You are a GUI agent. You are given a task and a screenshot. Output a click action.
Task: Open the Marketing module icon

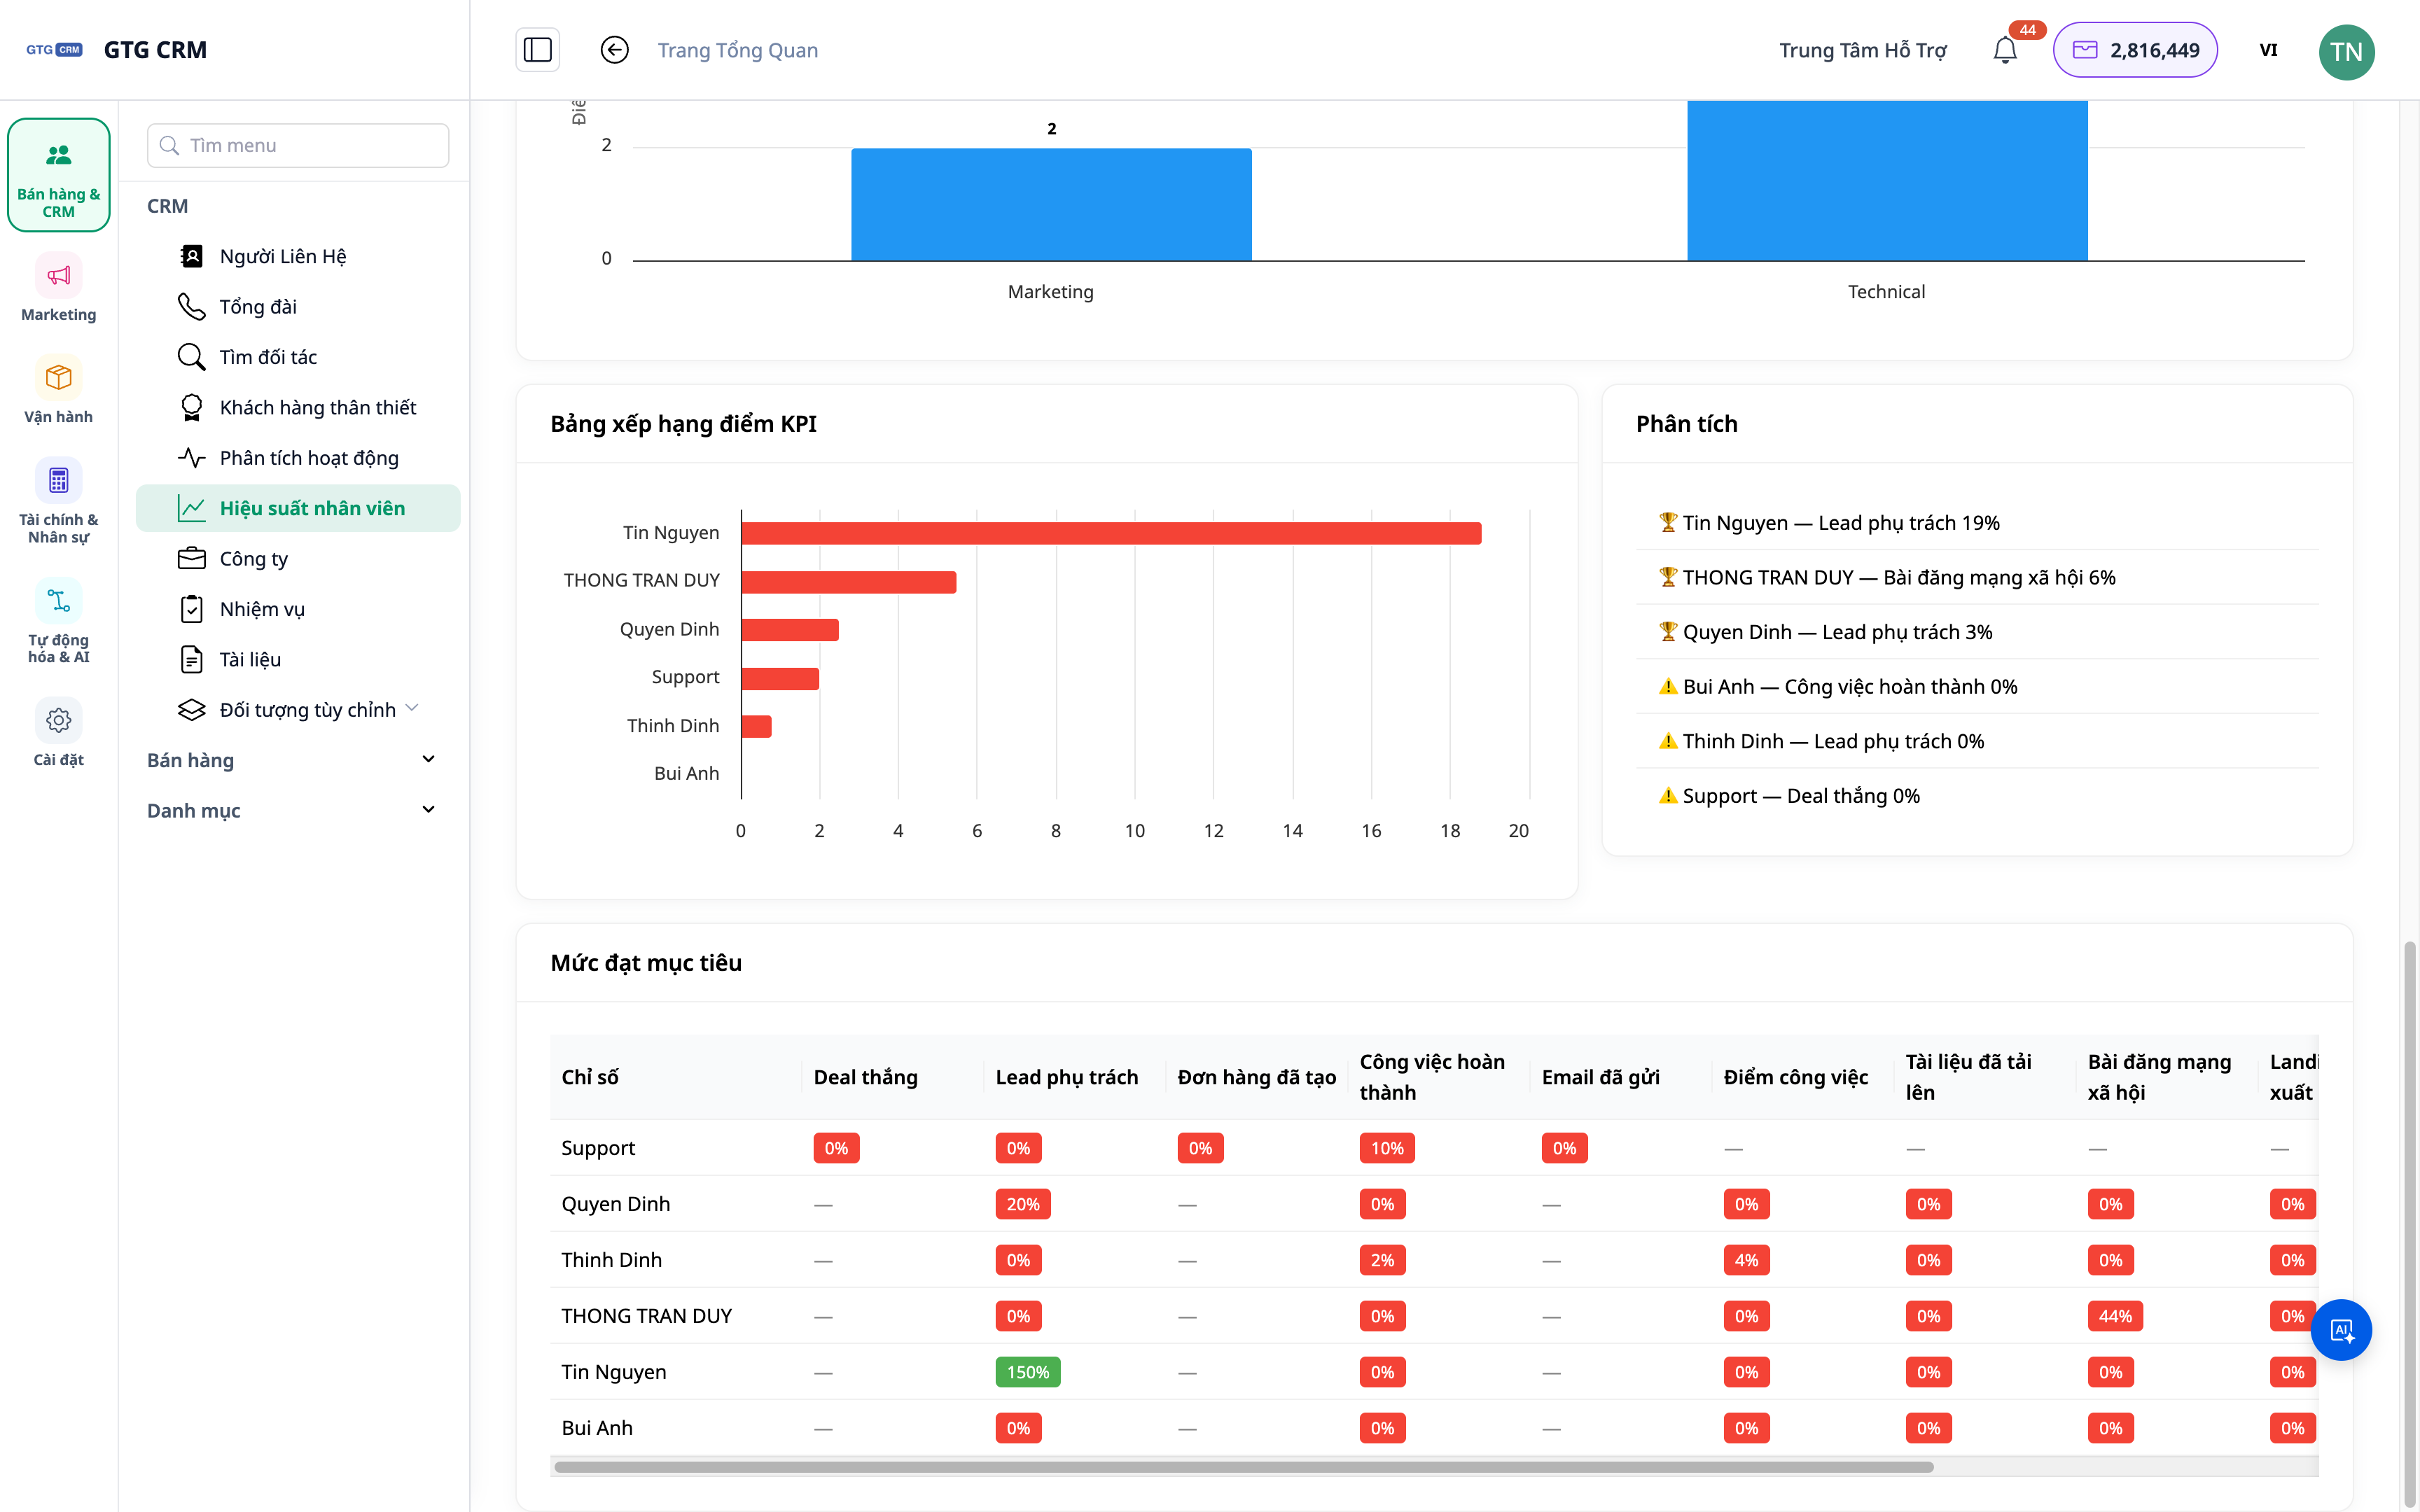(x=59, y=275)
